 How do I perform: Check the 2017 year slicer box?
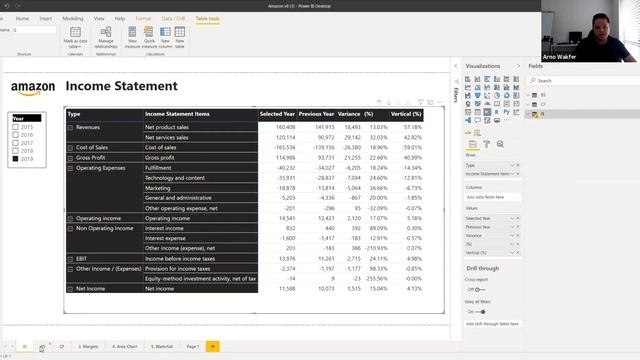click(16, 143)
